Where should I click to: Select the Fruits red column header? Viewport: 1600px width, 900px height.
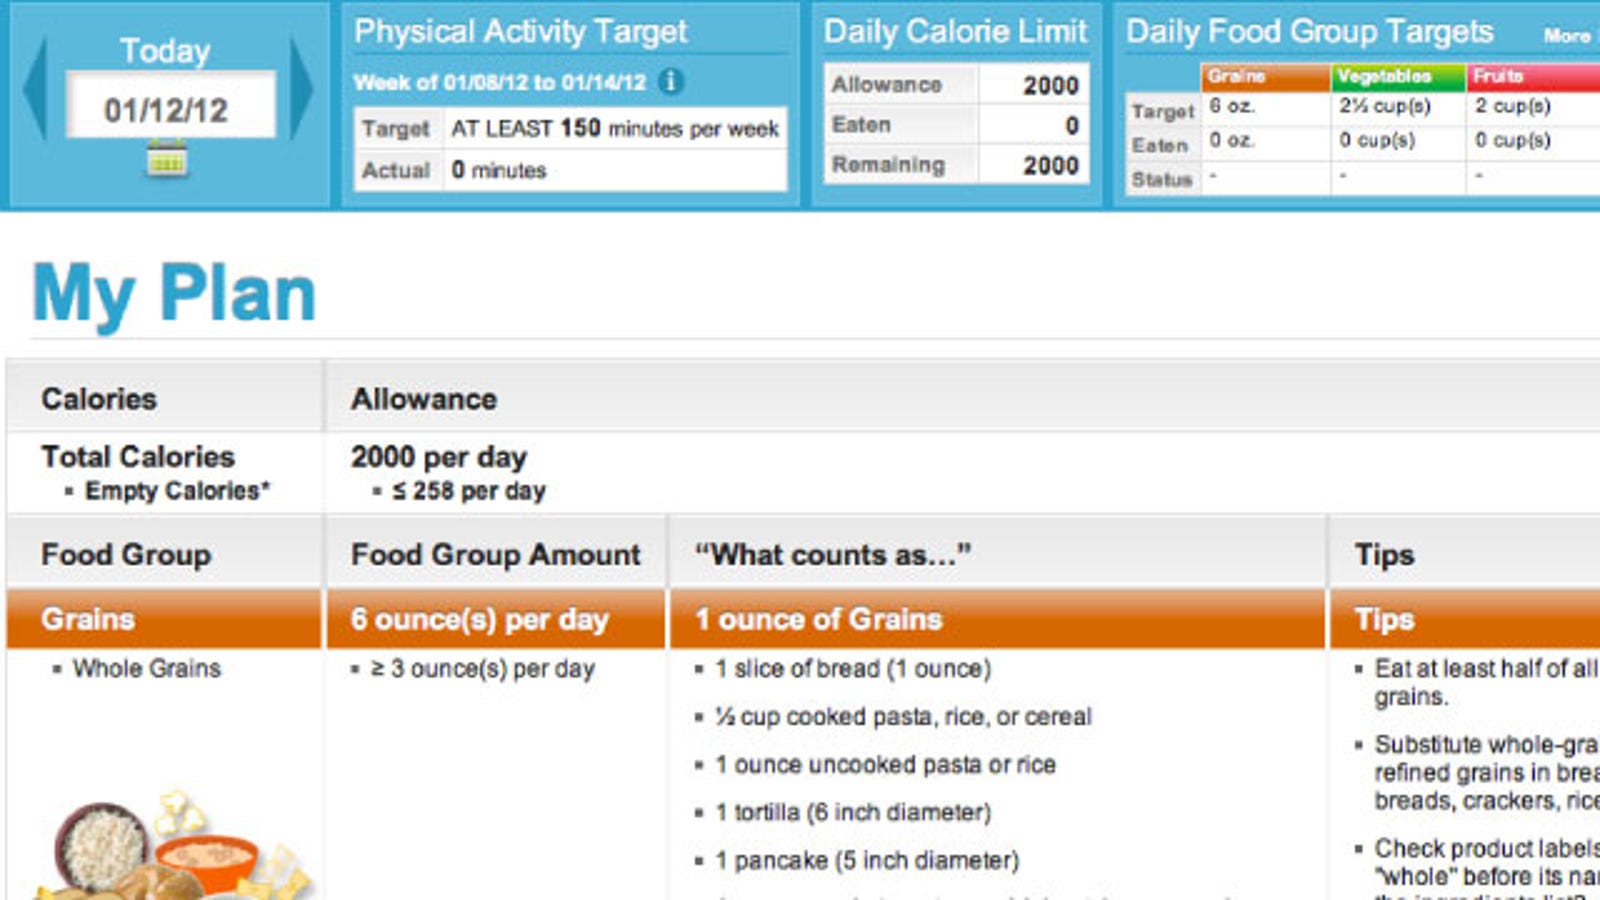click(1534, 77)
